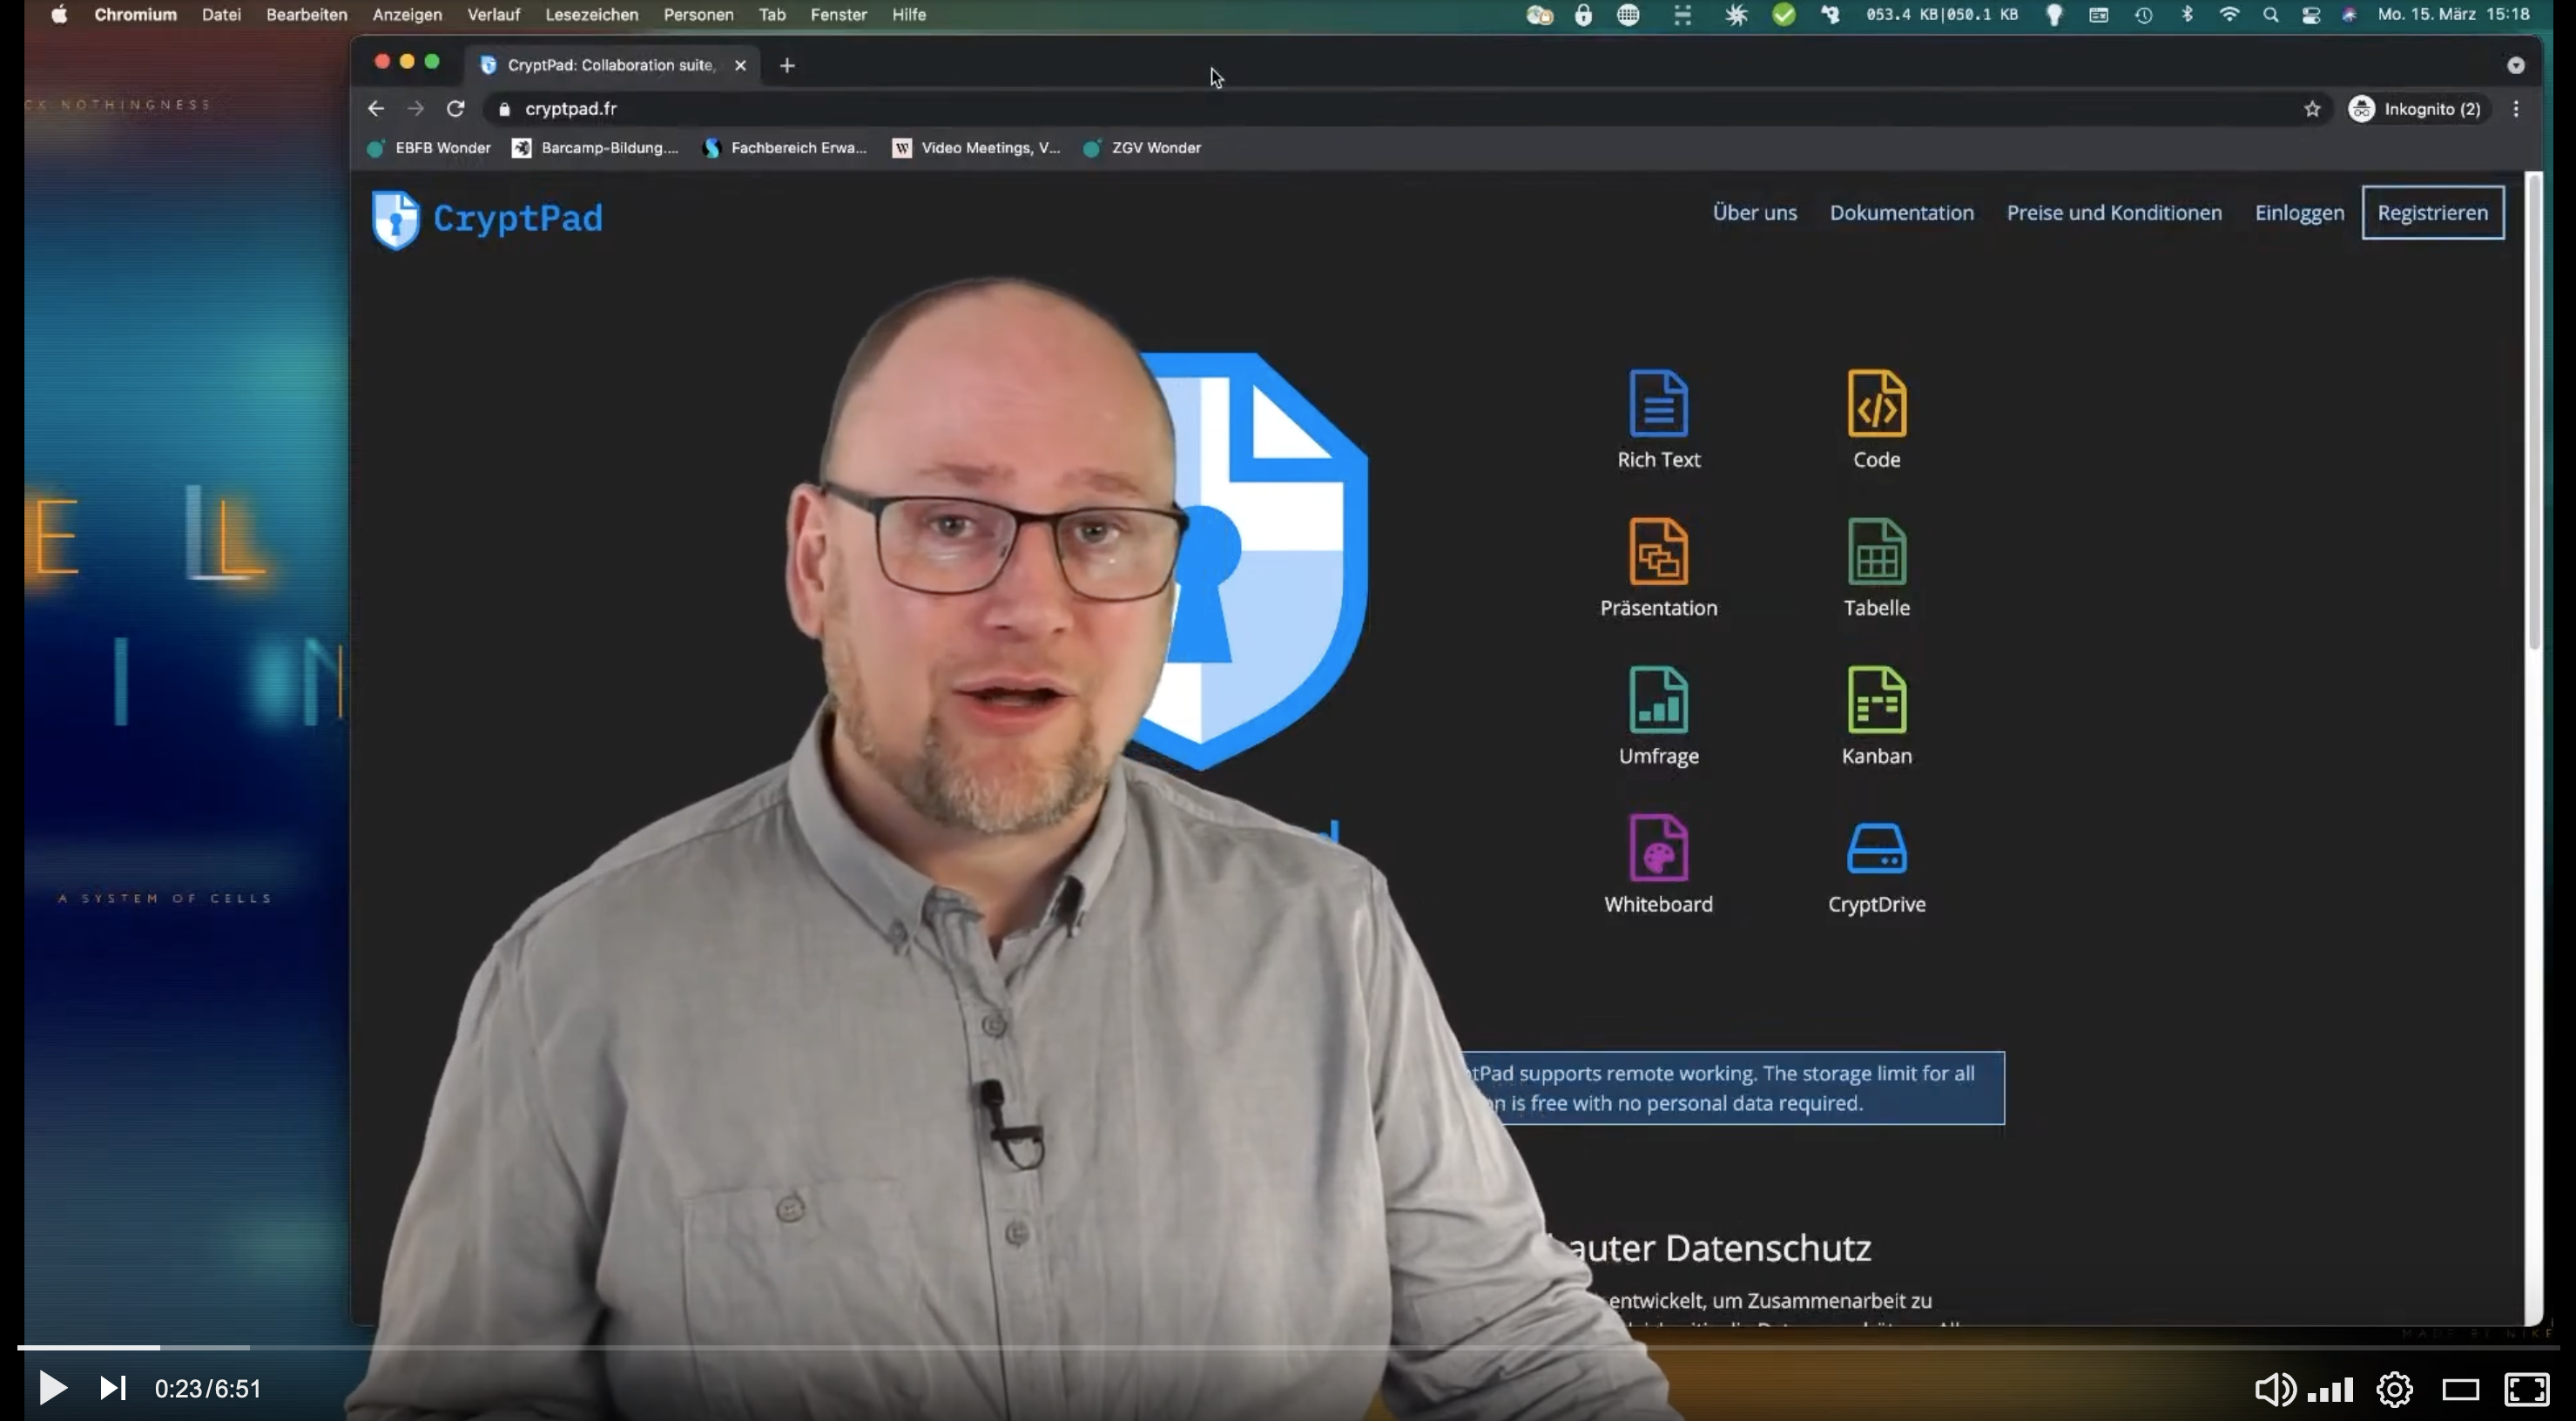Play the video
The image size is (2576, 1421).
(x=52, y=1388)
